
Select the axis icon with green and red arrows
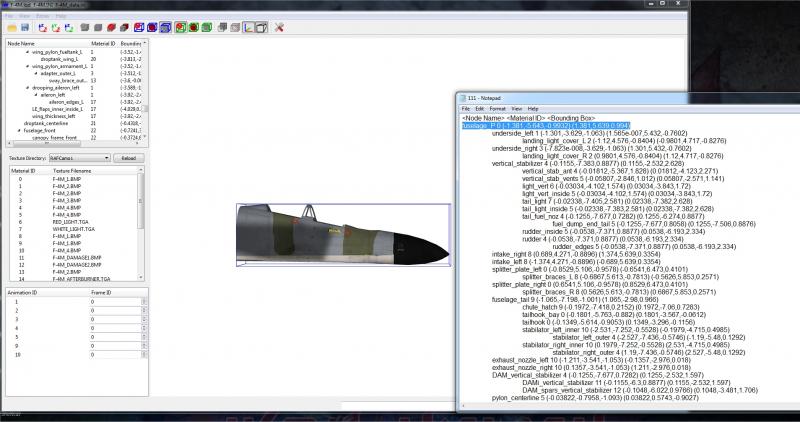pos(56,28)
